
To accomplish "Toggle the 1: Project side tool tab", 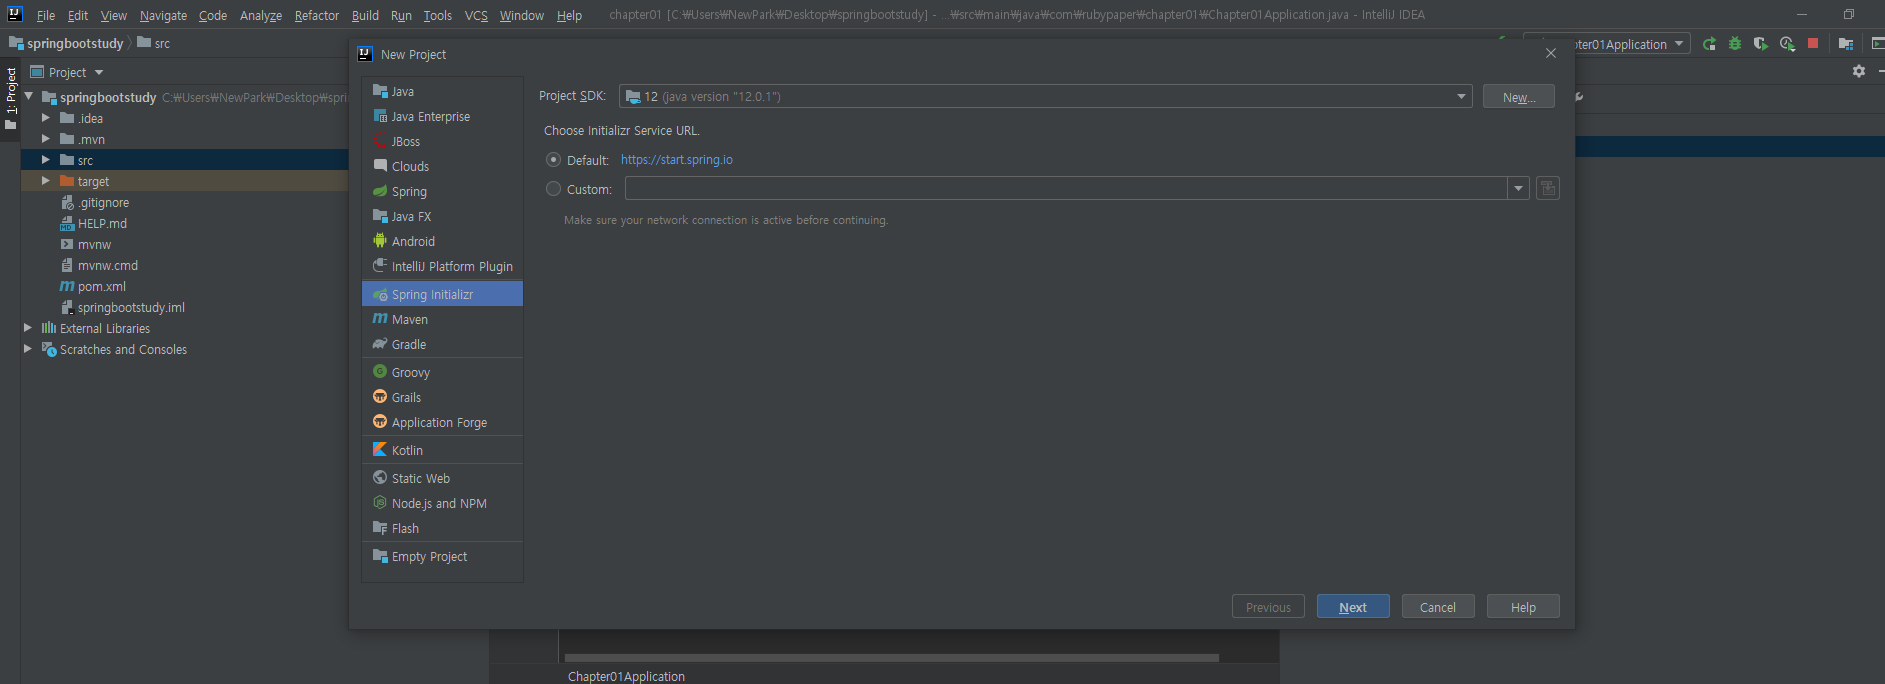I will (x=11, y=97).
